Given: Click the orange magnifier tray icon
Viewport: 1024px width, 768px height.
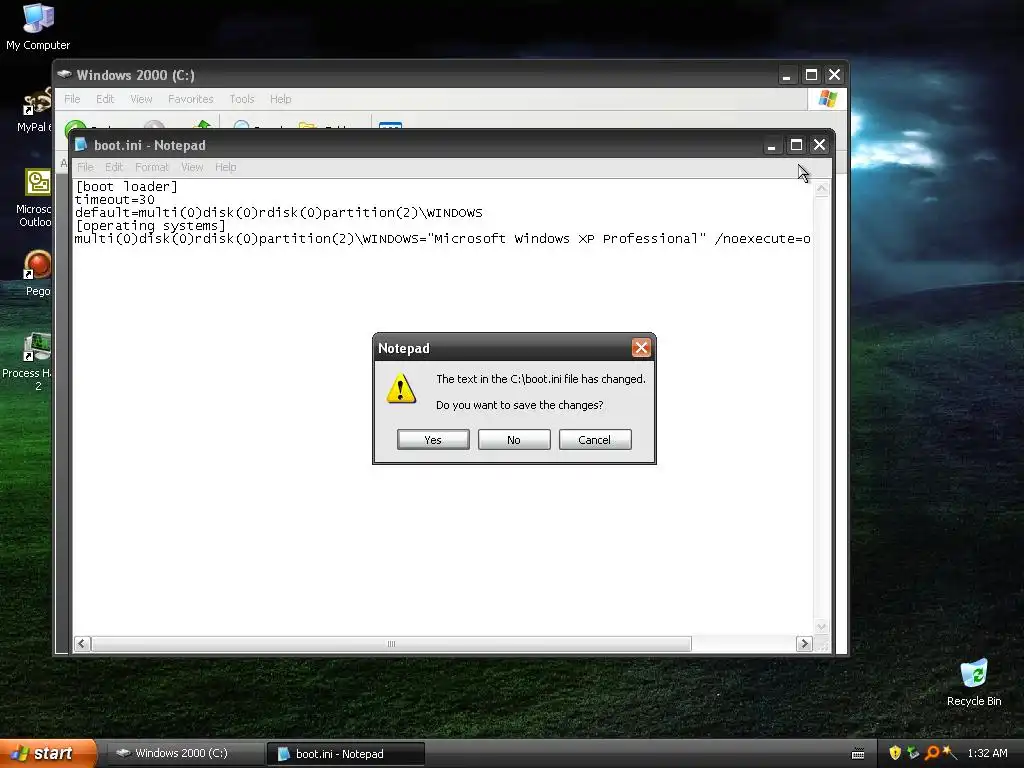Looking at the screenshot, I should tap(932, 753).
